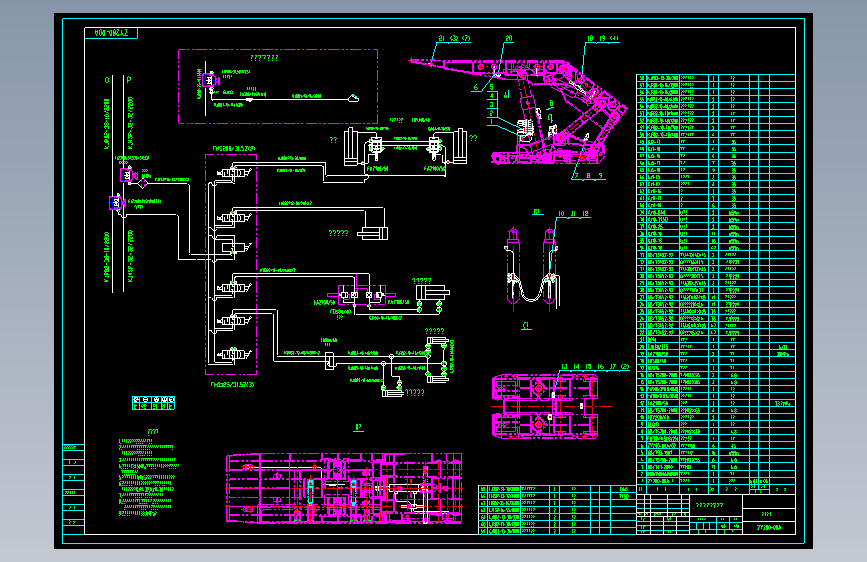Select the "C1" view label under the hose detail

pos(526,325)
